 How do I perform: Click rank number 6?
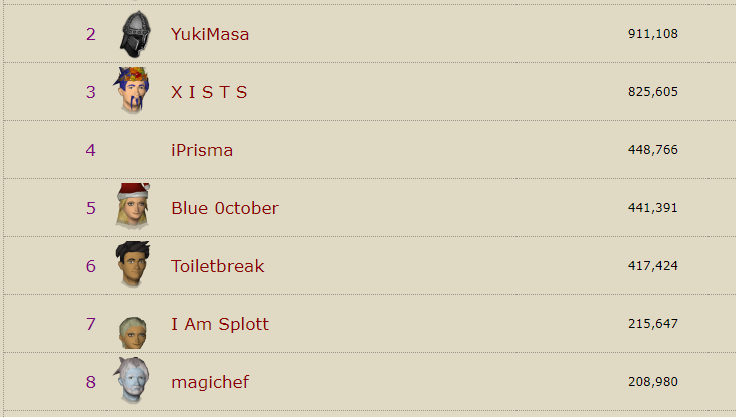pos(91,266)
